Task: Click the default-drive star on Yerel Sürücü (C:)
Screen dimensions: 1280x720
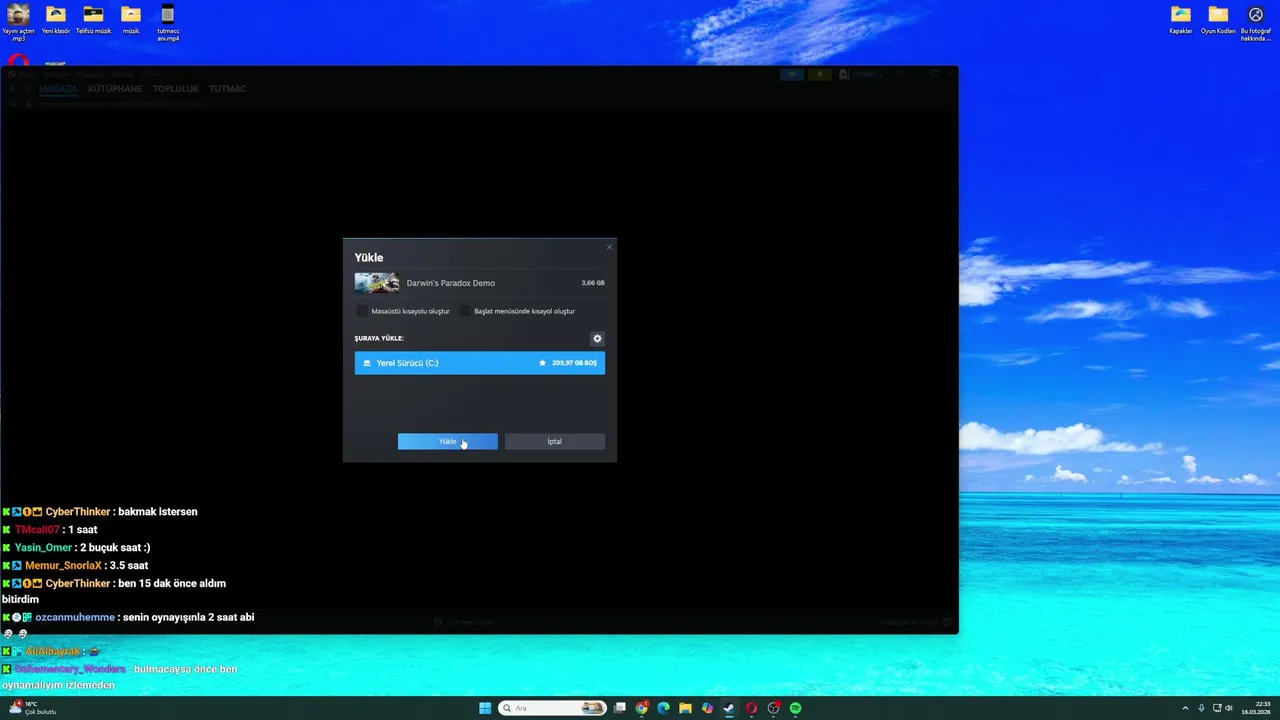Action: tap(542, 363)
